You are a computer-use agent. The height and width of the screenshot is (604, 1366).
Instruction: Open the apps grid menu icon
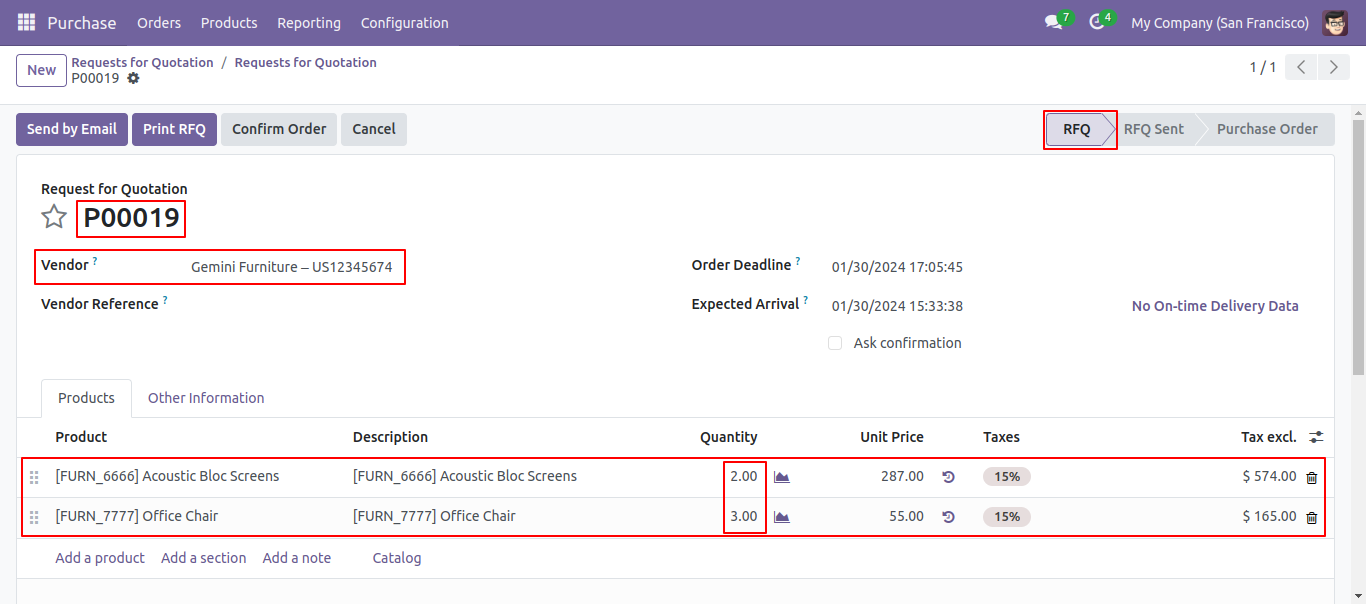point(26,22)
